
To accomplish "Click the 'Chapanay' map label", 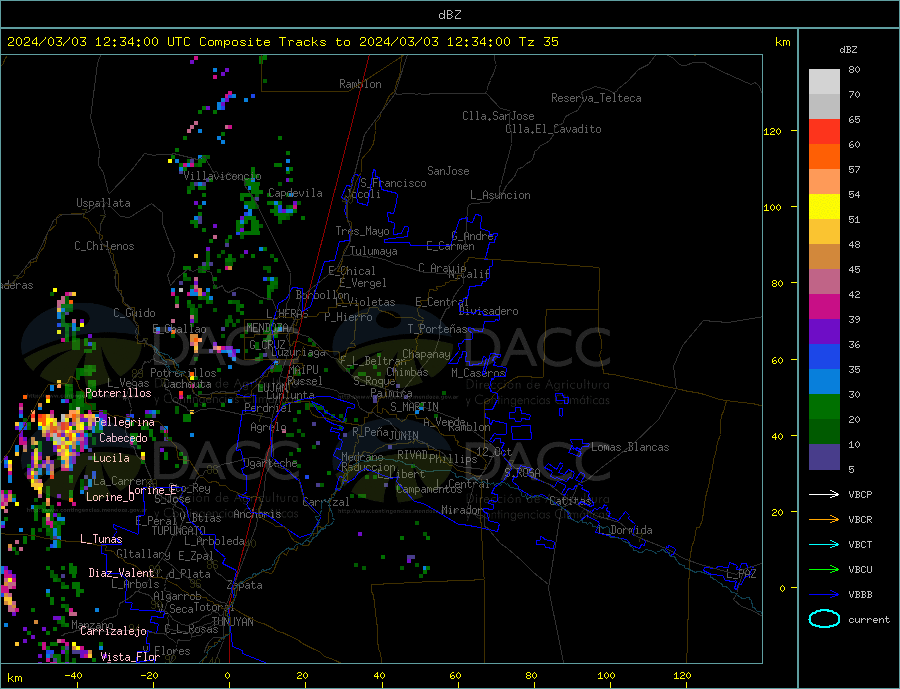I will pyautogui.click(x=426, y=354).
